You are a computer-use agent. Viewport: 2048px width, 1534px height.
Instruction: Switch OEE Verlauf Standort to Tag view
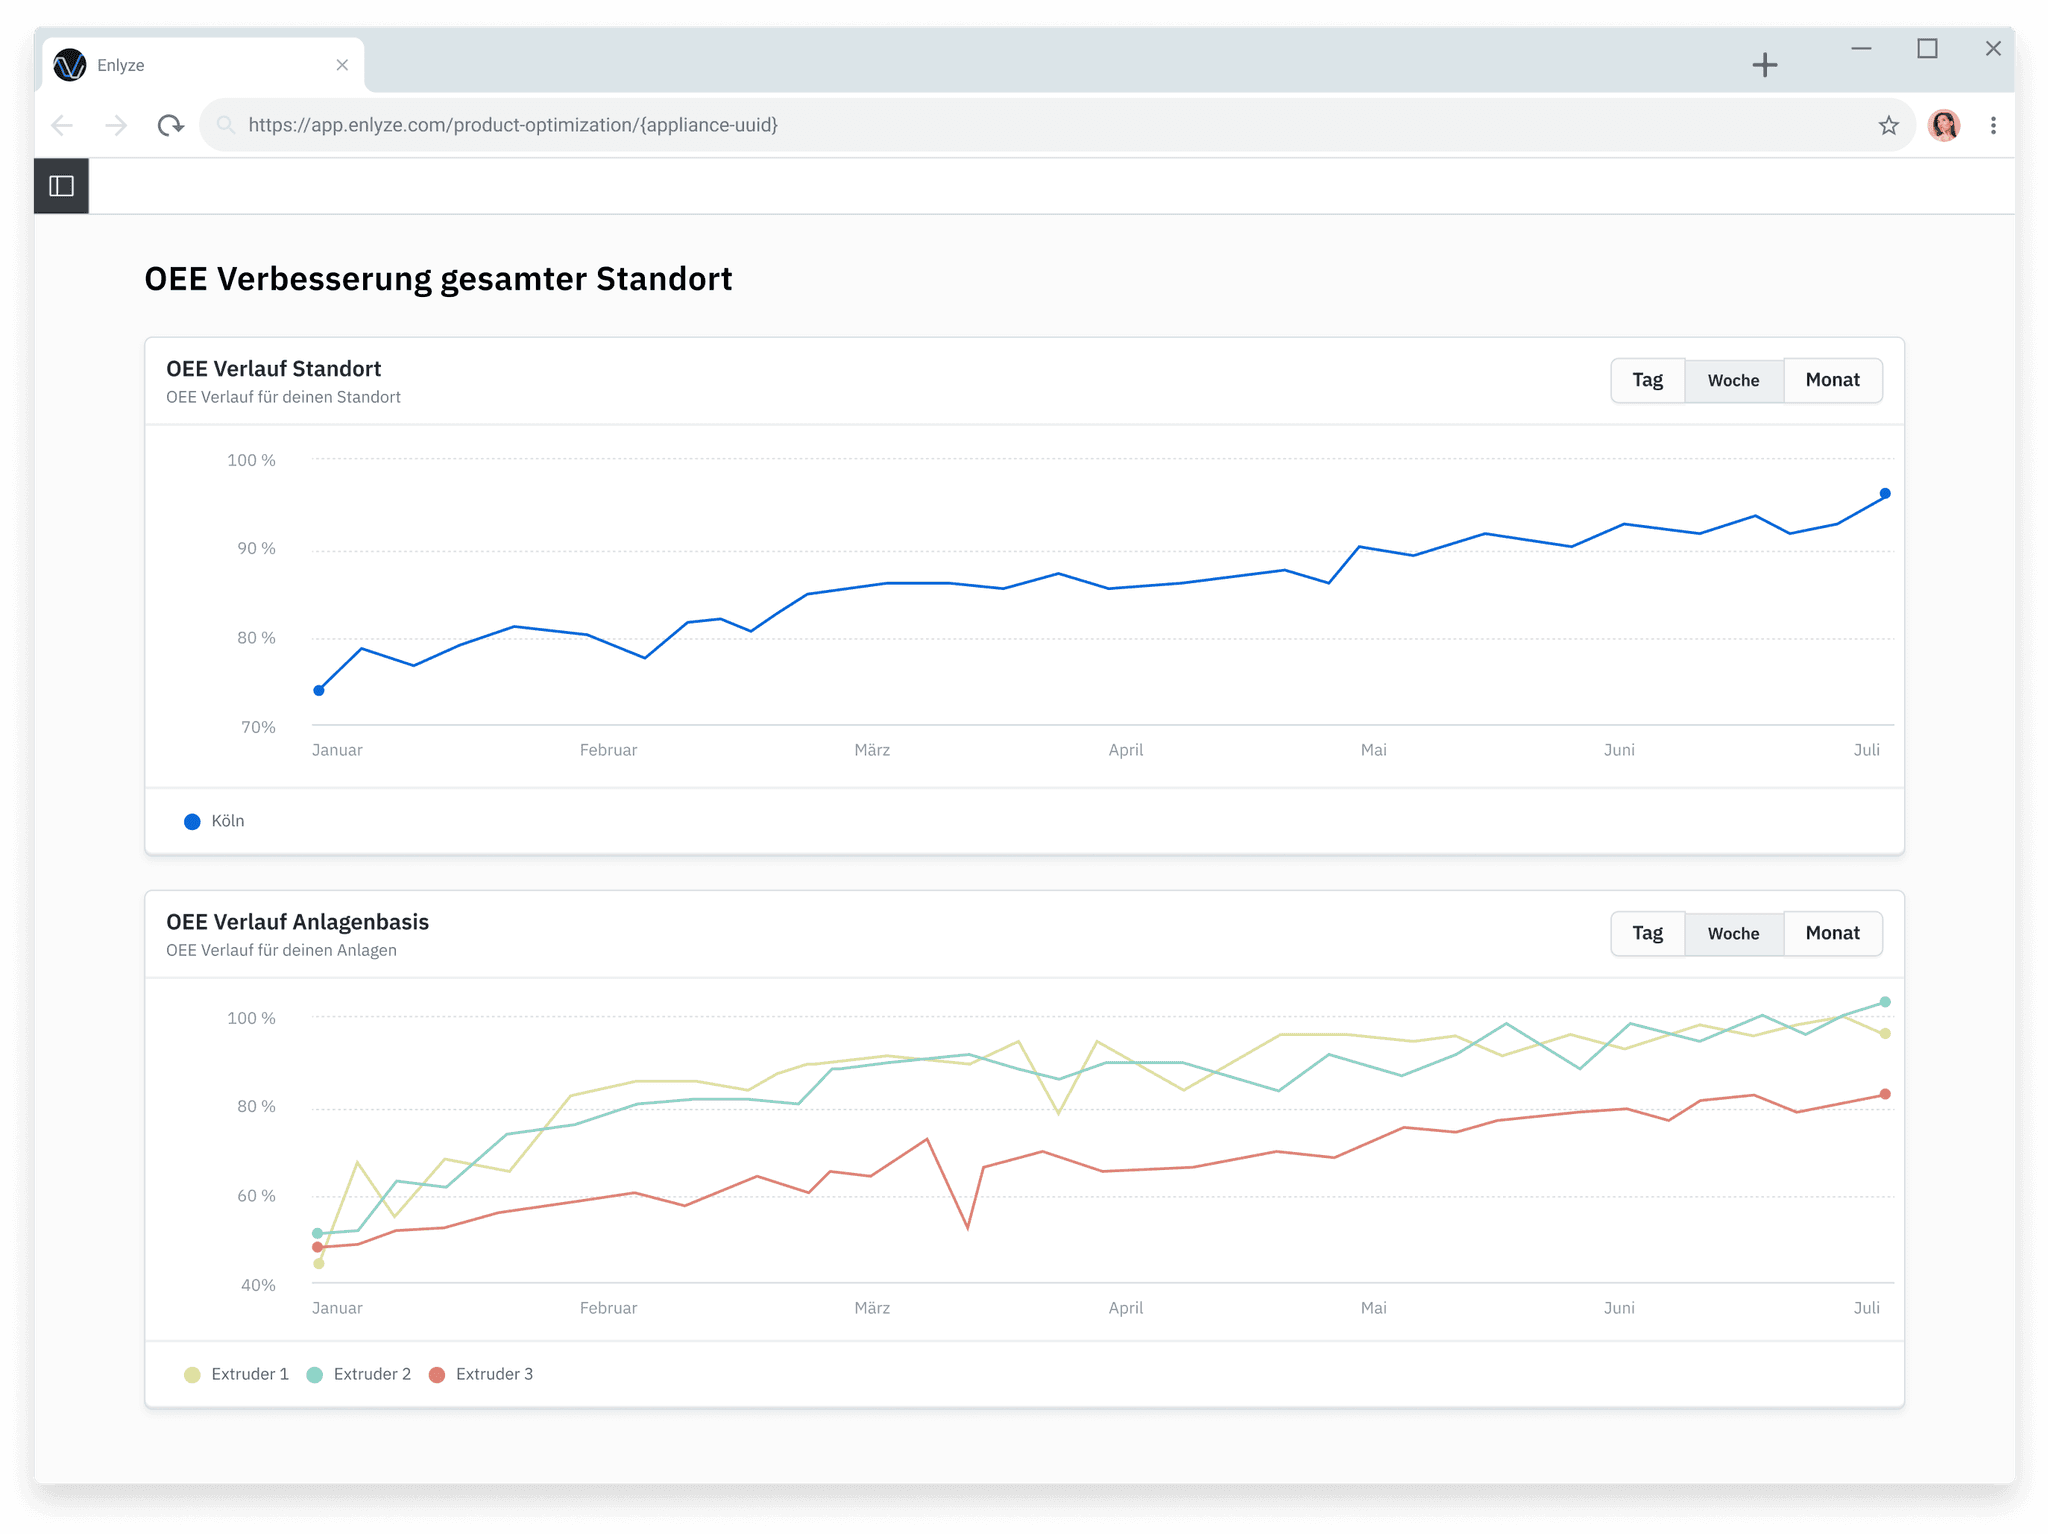pyautogui.click(x=1647, y=380)
